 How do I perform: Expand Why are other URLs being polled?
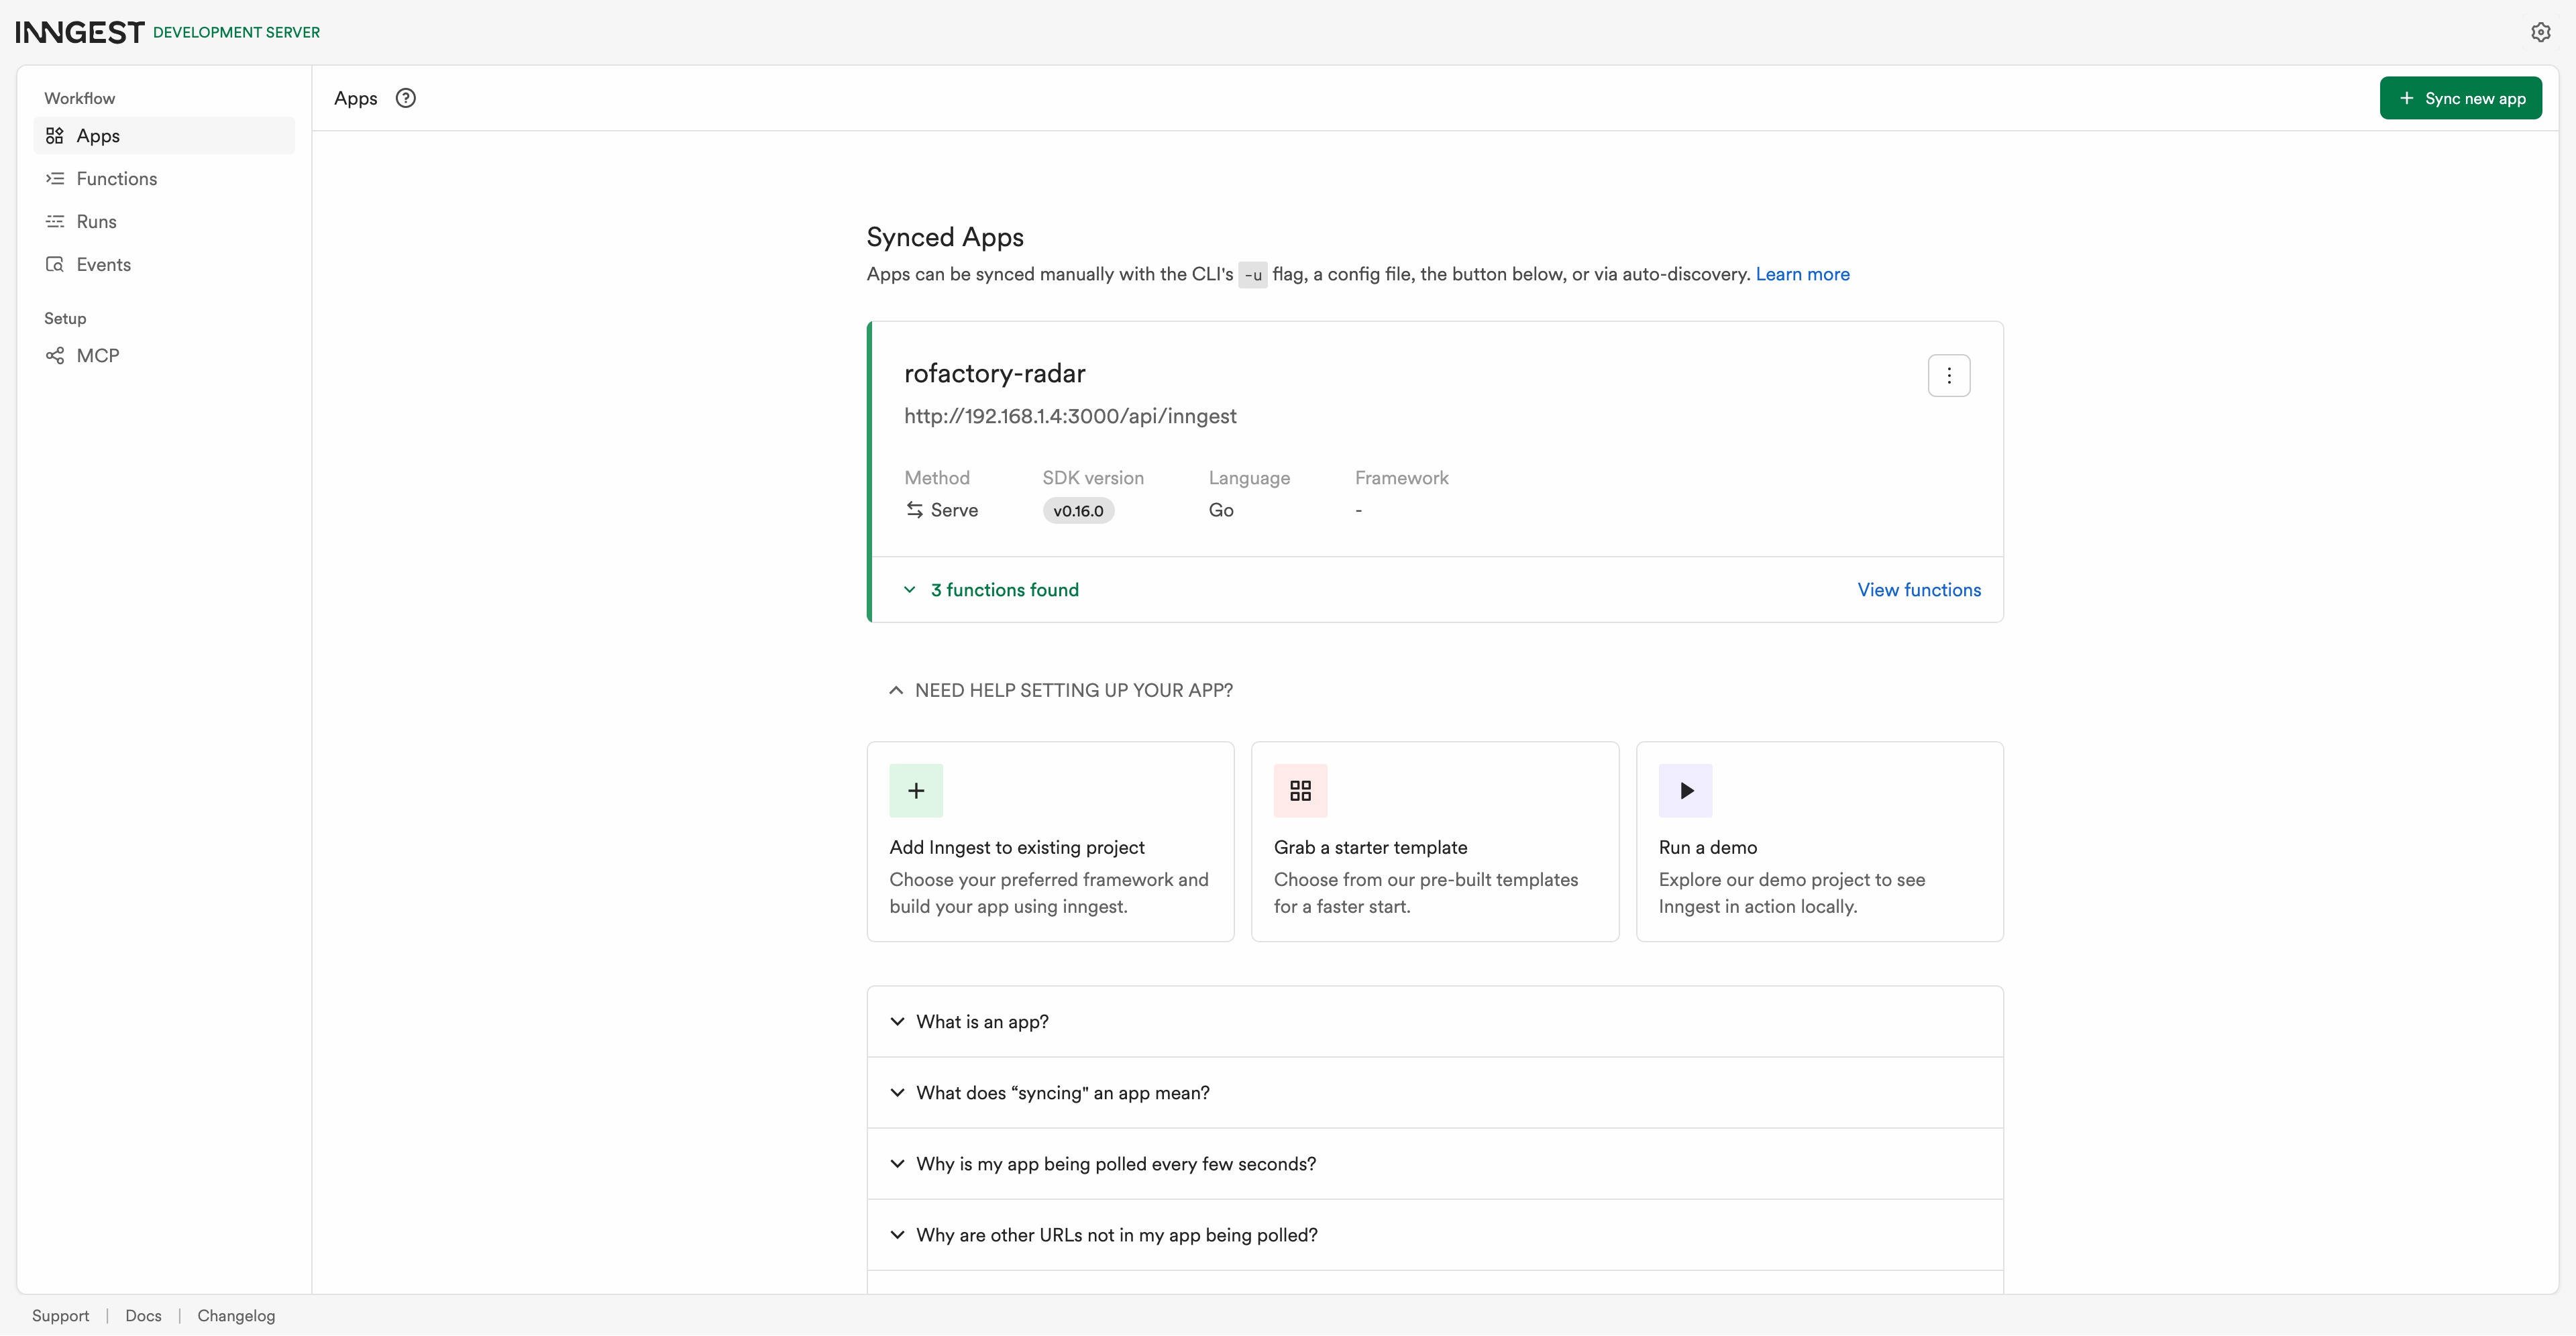coord(1435,1235)
